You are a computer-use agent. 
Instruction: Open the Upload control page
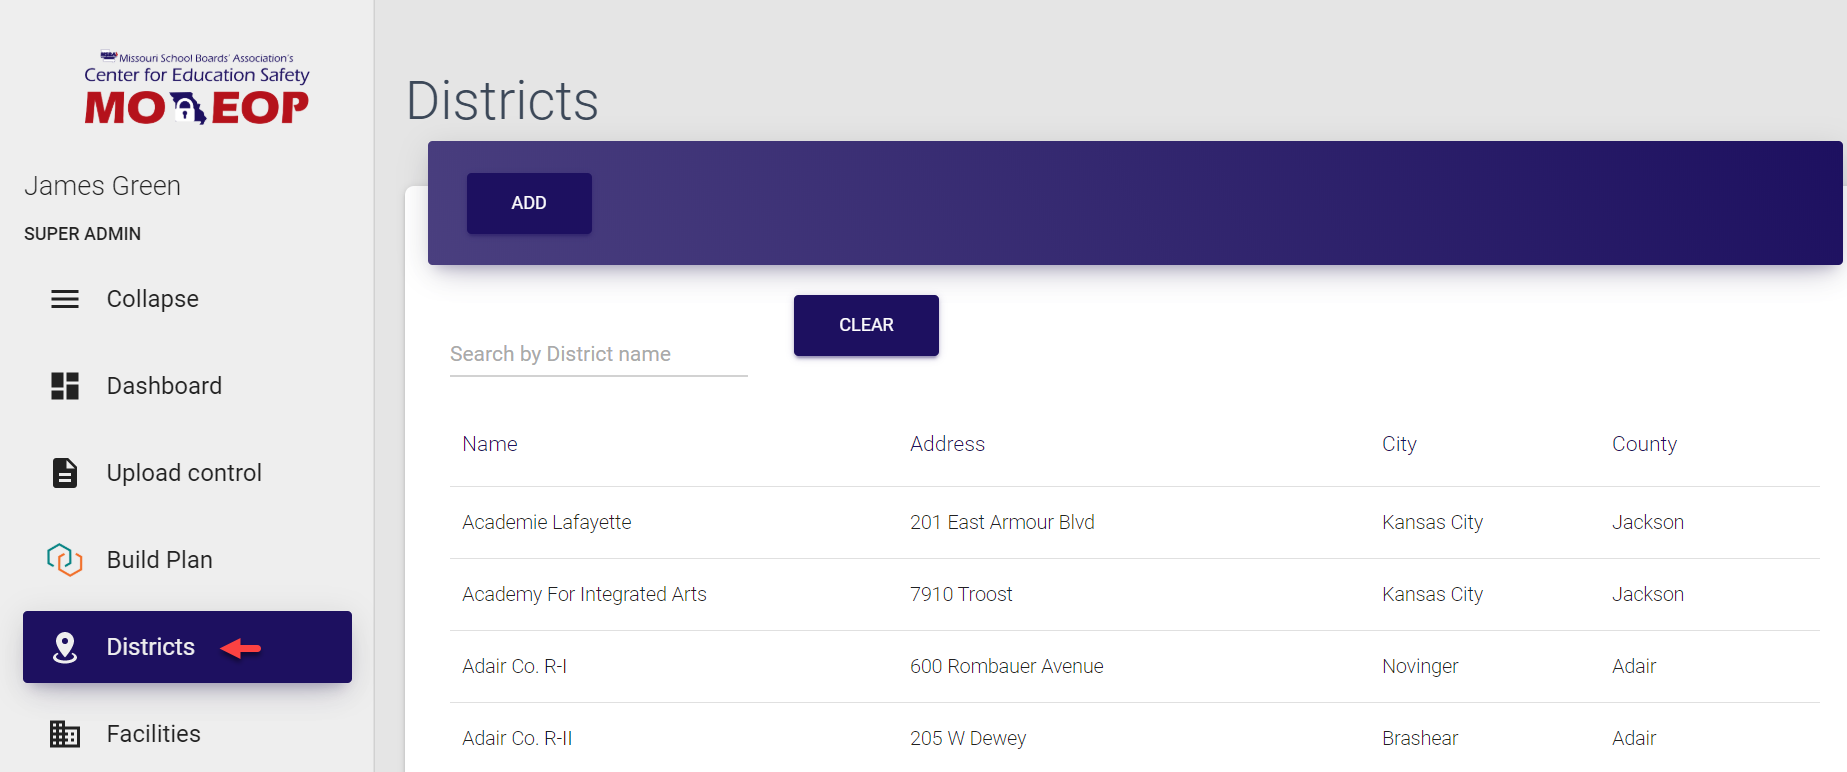click(x=184, y=473)
